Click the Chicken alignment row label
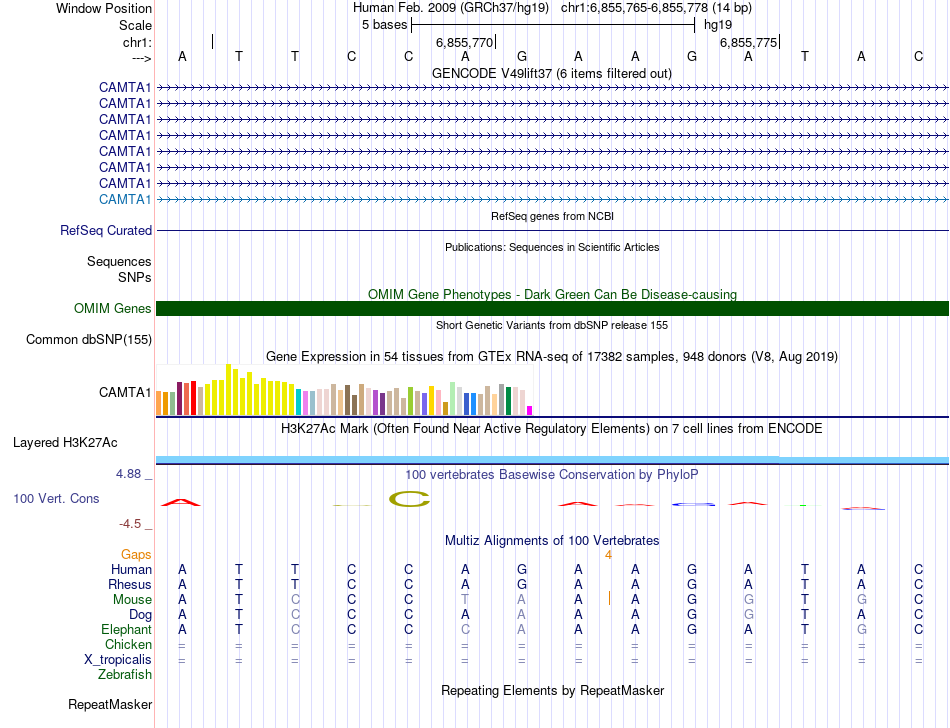950x728 pixels. (x=128, y=644)
